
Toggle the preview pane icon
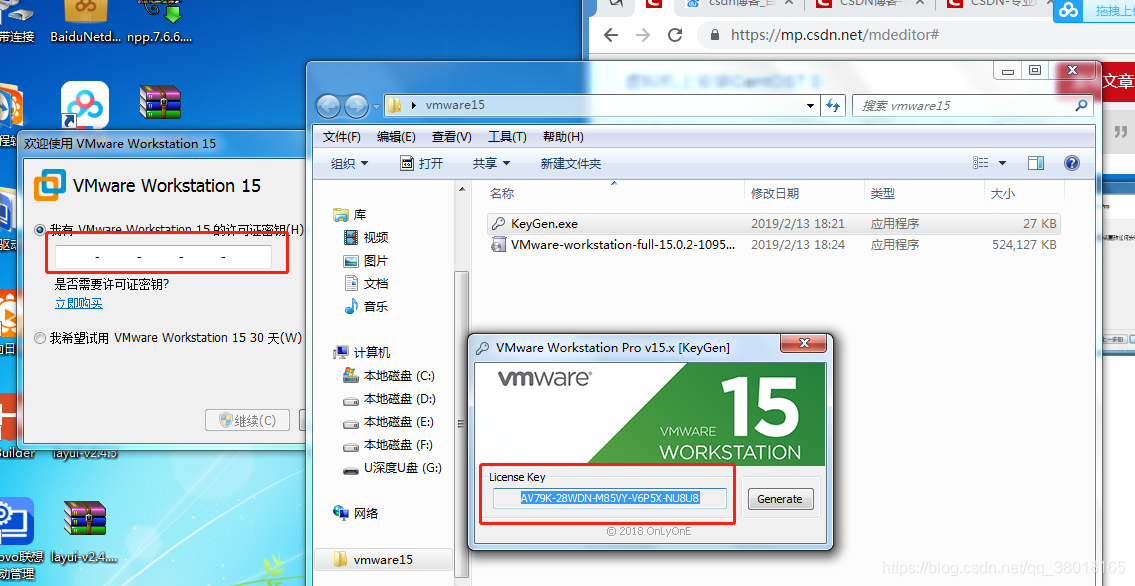(1036, 163)
